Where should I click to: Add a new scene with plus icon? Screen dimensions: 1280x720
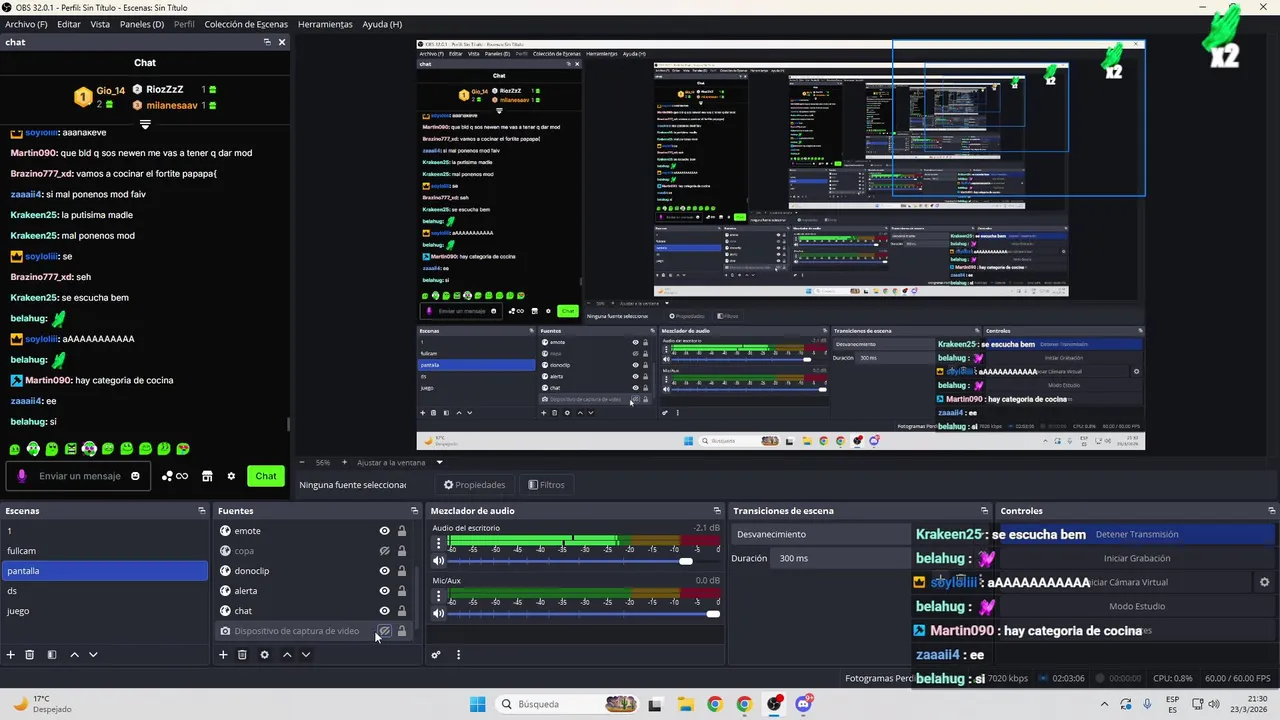11,655
